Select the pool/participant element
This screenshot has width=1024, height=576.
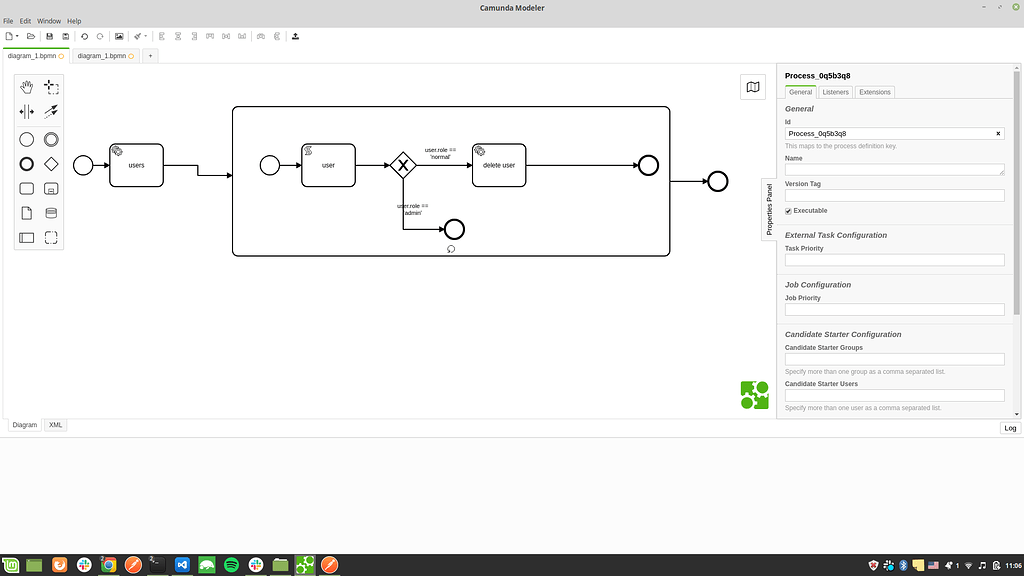(26, 238)
